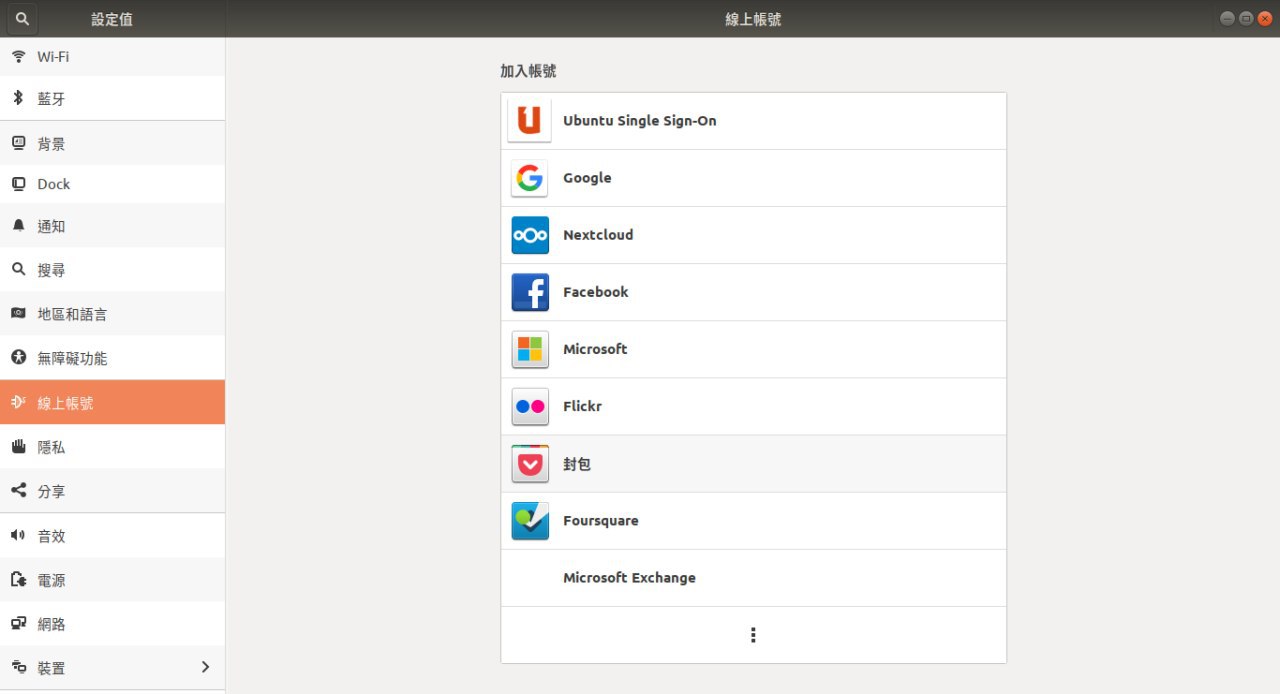
Task: Open the 網路 sidebar entry
Action: [x=112, y=623]
